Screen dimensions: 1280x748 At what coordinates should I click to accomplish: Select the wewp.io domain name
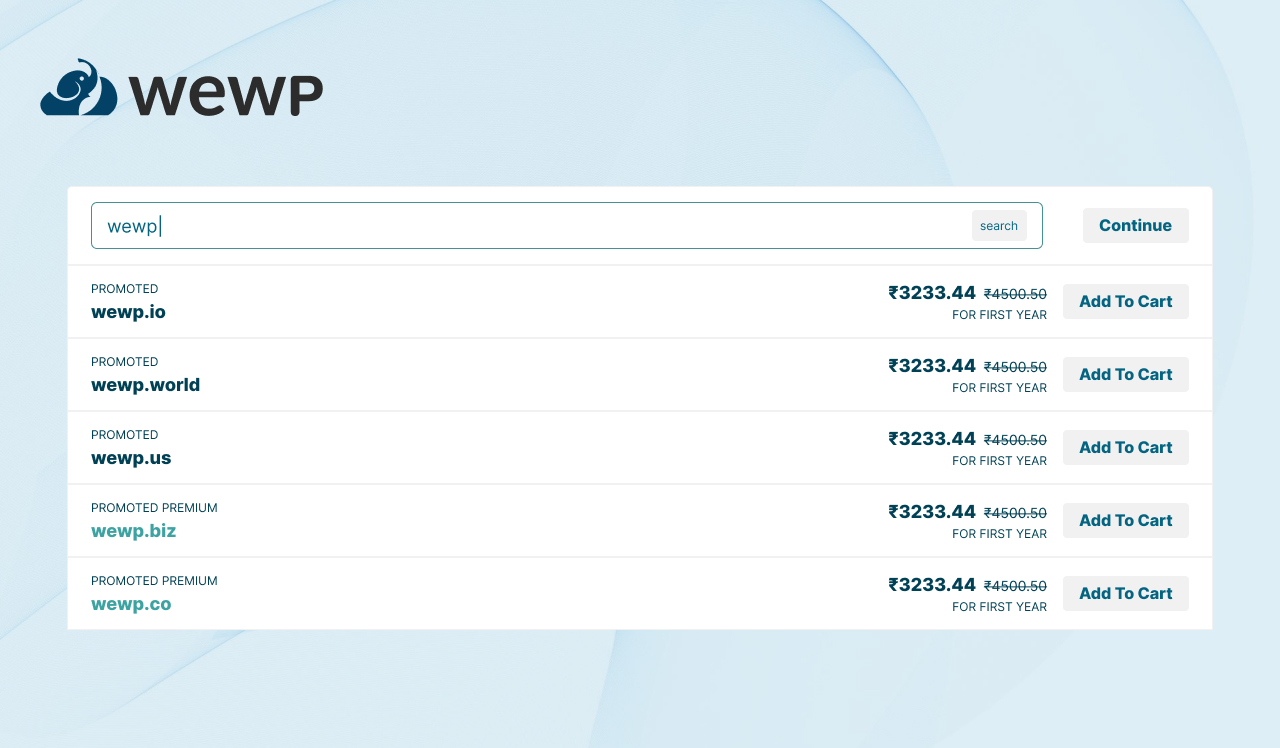tap(128, 311)
